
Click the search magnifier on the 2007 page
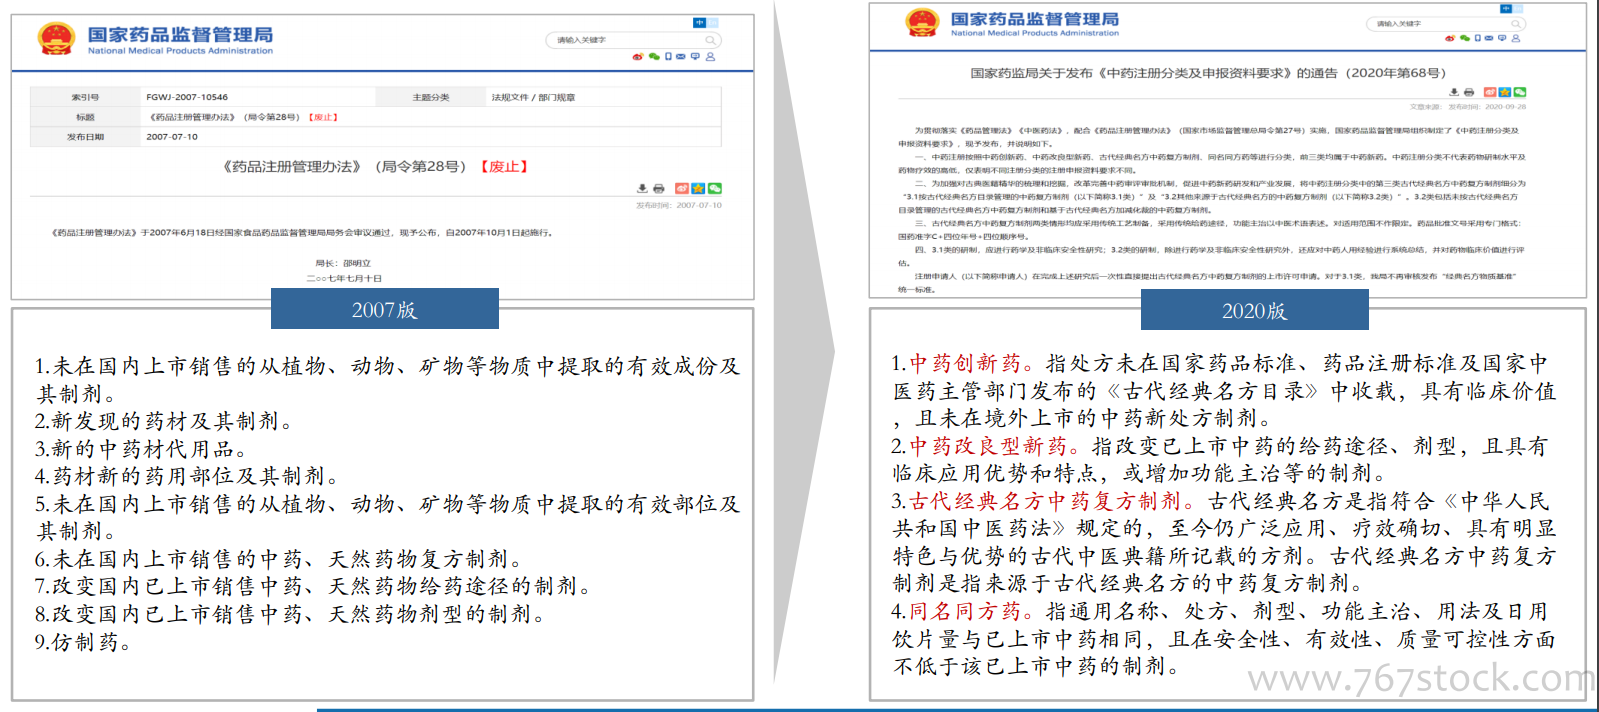pos(711,40)
